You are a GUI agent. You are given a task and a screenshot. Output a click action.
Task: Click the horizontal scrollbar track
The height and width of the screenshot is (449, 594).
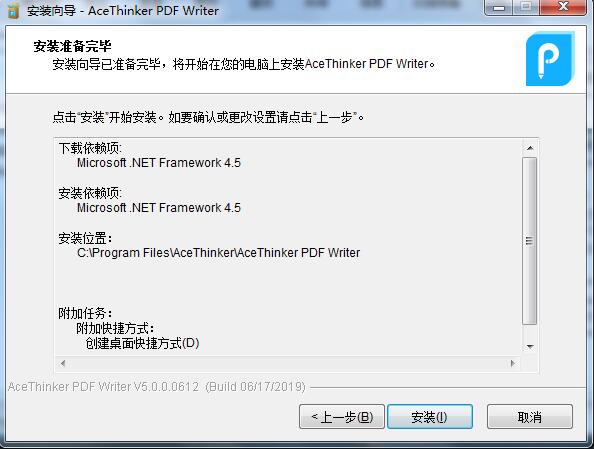point(288,363)
